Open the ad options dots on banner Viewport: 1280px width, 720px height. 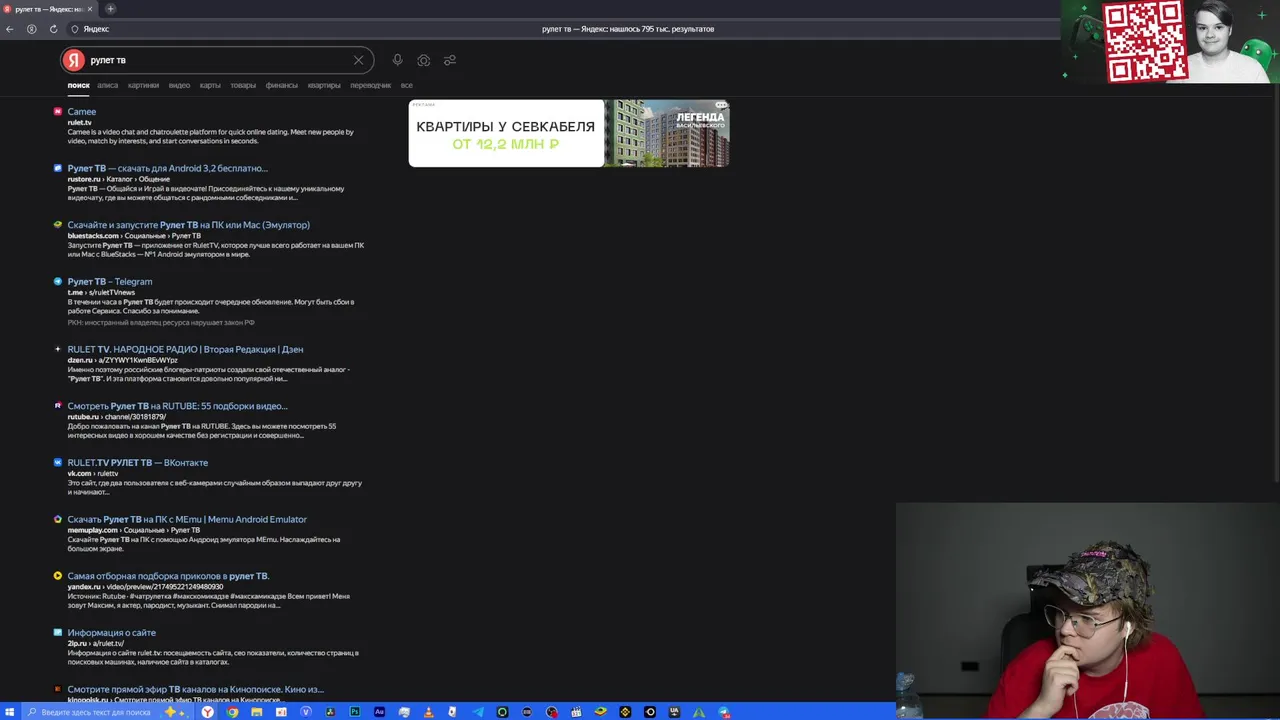(x=721, y=105)
